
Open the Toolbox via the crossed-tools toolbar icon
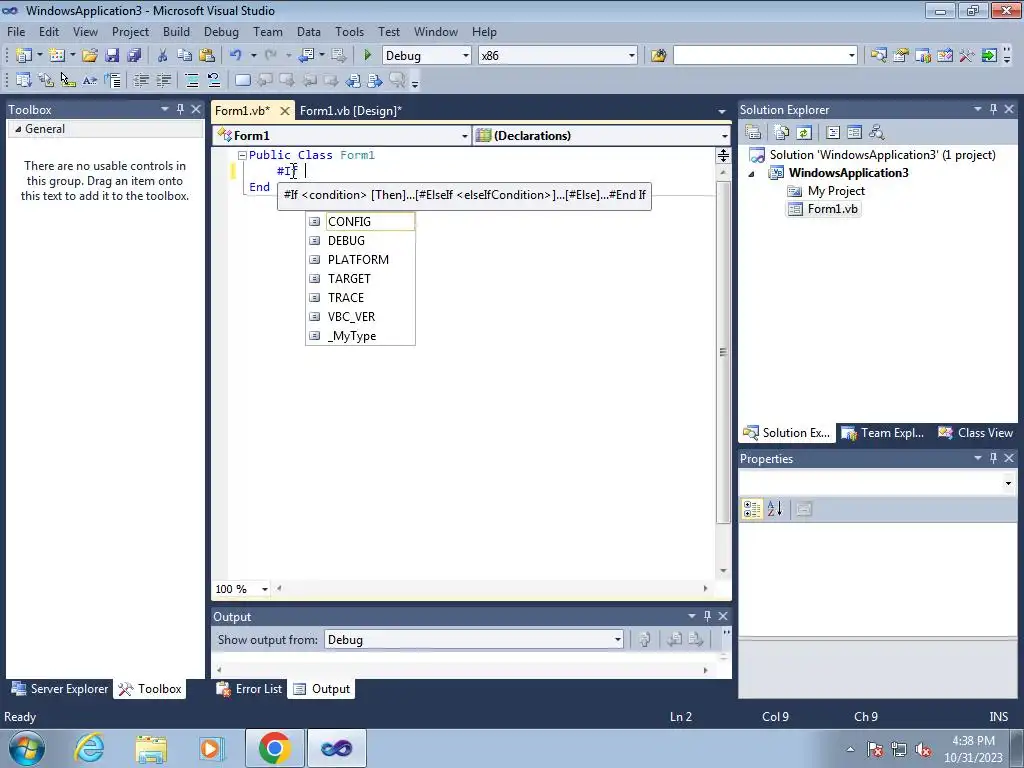tap(967, 56)
